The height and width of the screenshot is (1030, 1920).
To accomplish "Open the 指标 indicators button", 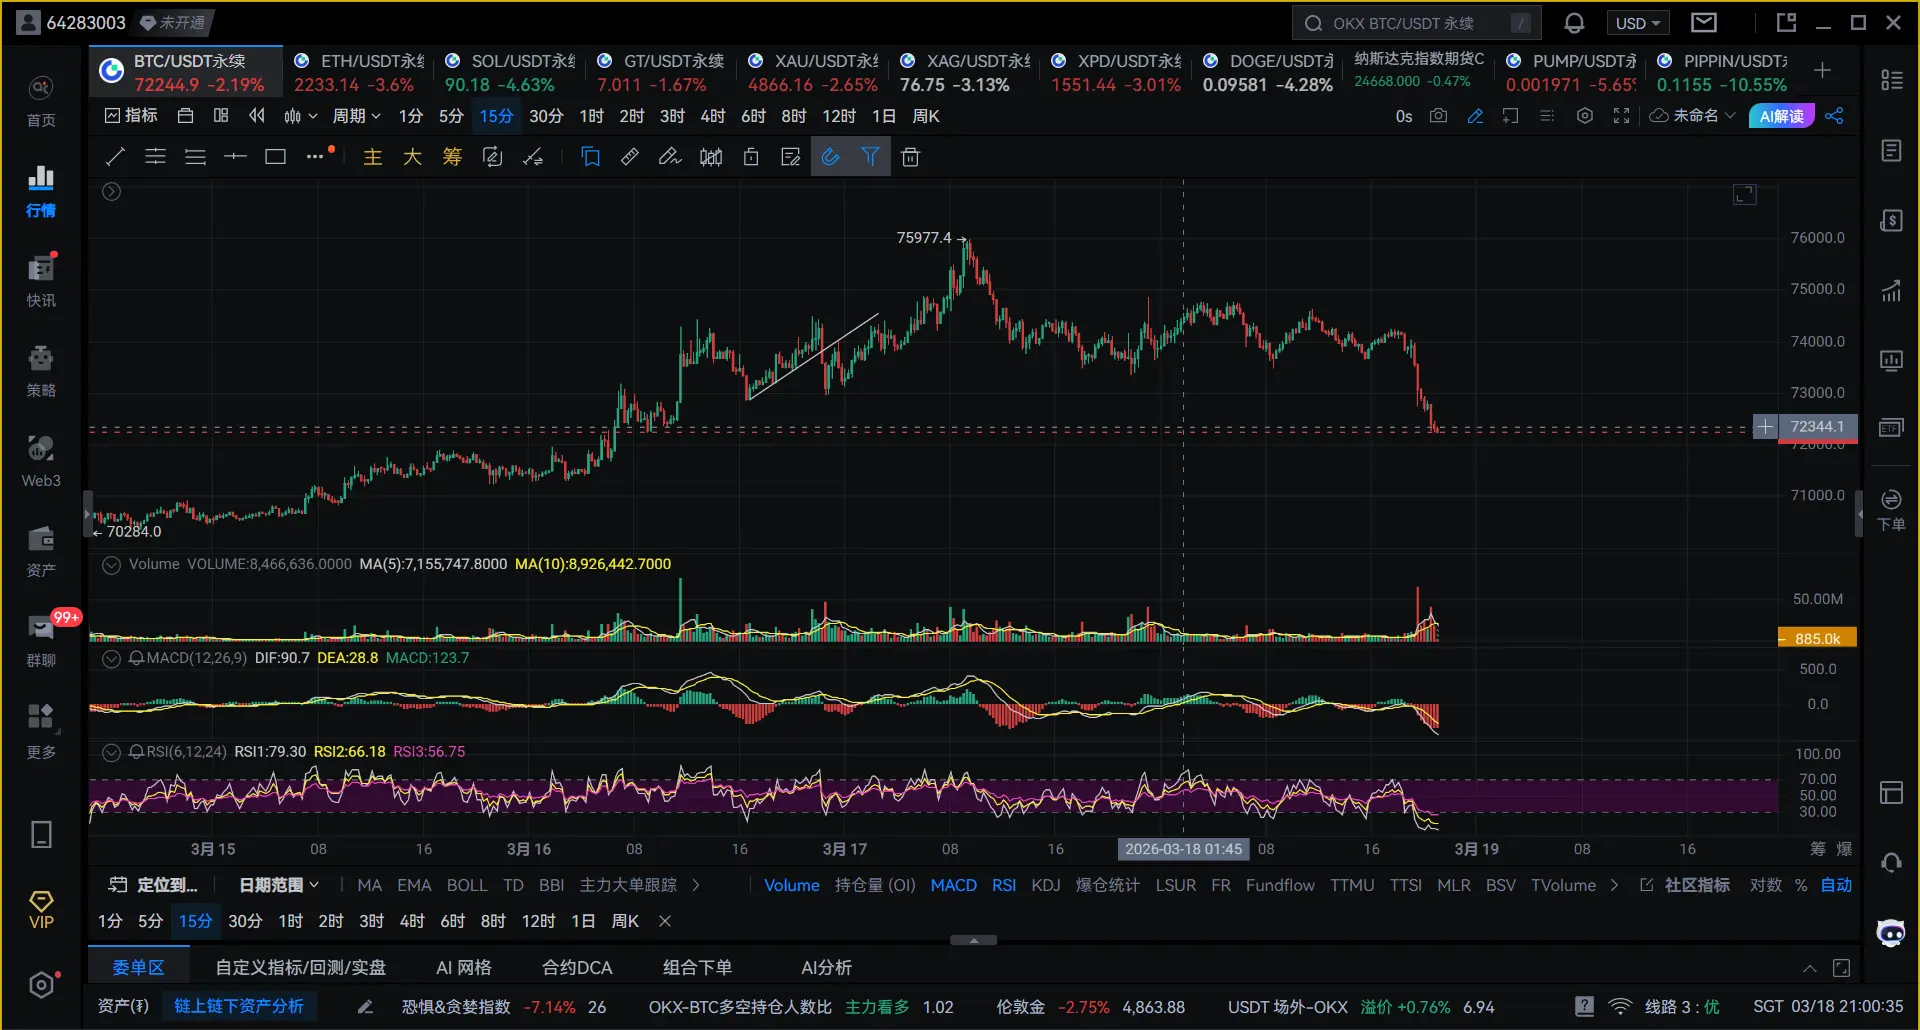I will point(131,116).
